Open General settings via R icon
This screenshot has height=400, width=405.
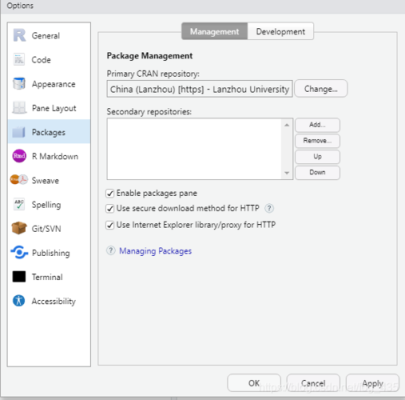point(19,35)
